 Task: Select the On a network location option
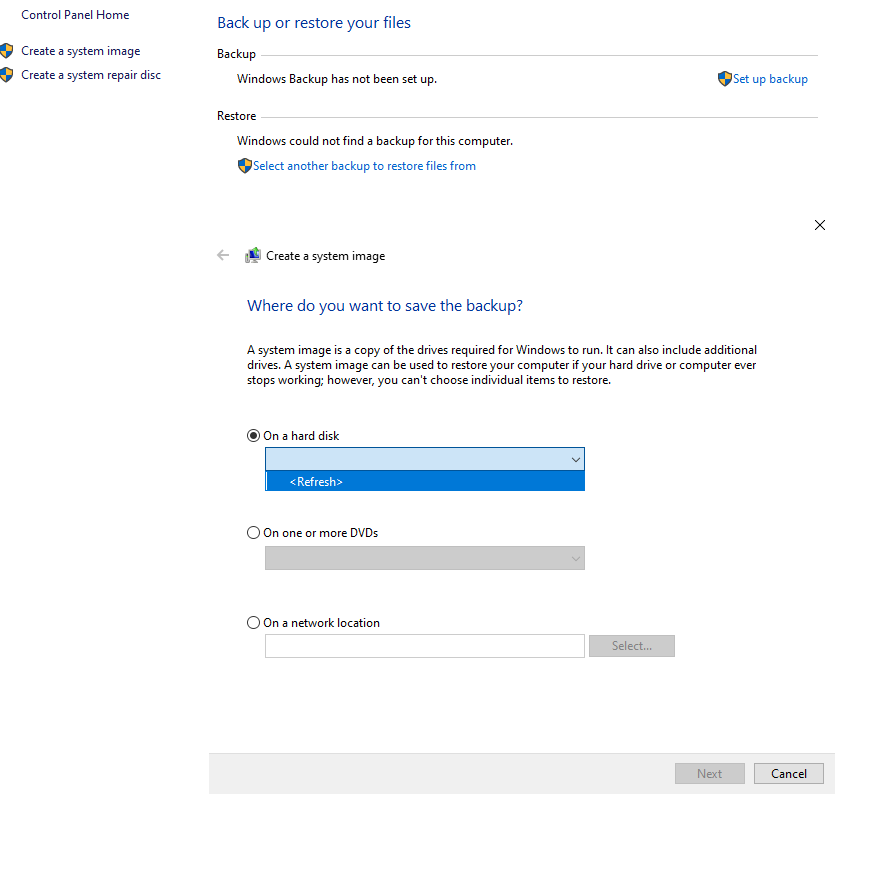(x=253, y=623)
